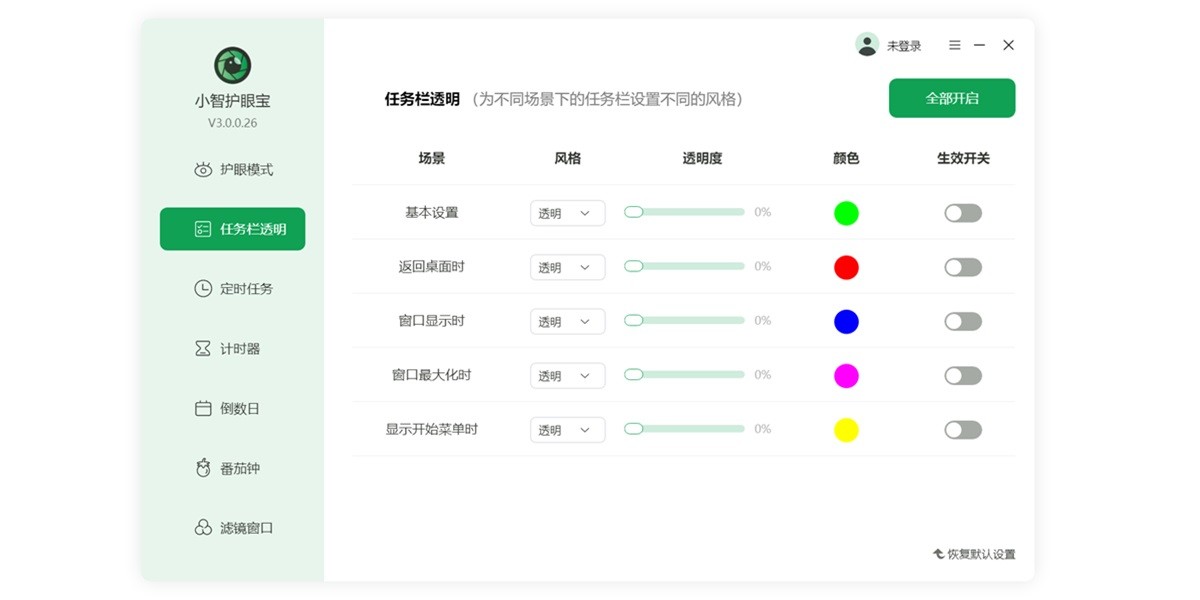Expand the 透明 dropdown for 窗口显示时

[x=567, y=321]
